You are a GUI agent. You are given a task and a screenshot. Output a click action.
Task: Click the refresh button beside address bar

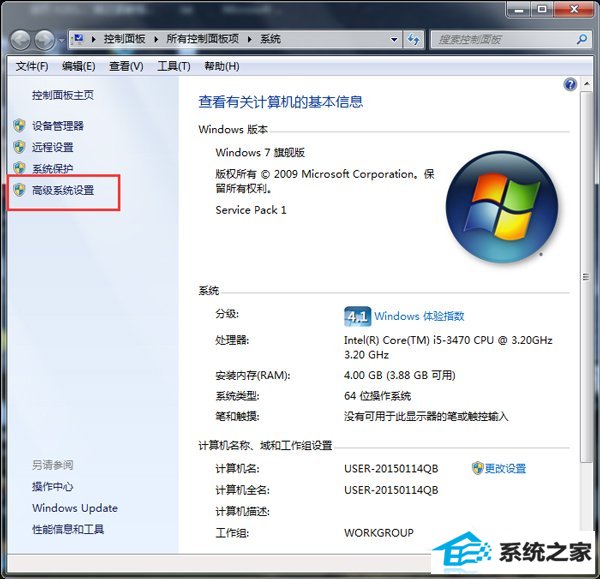coord(413,39)
